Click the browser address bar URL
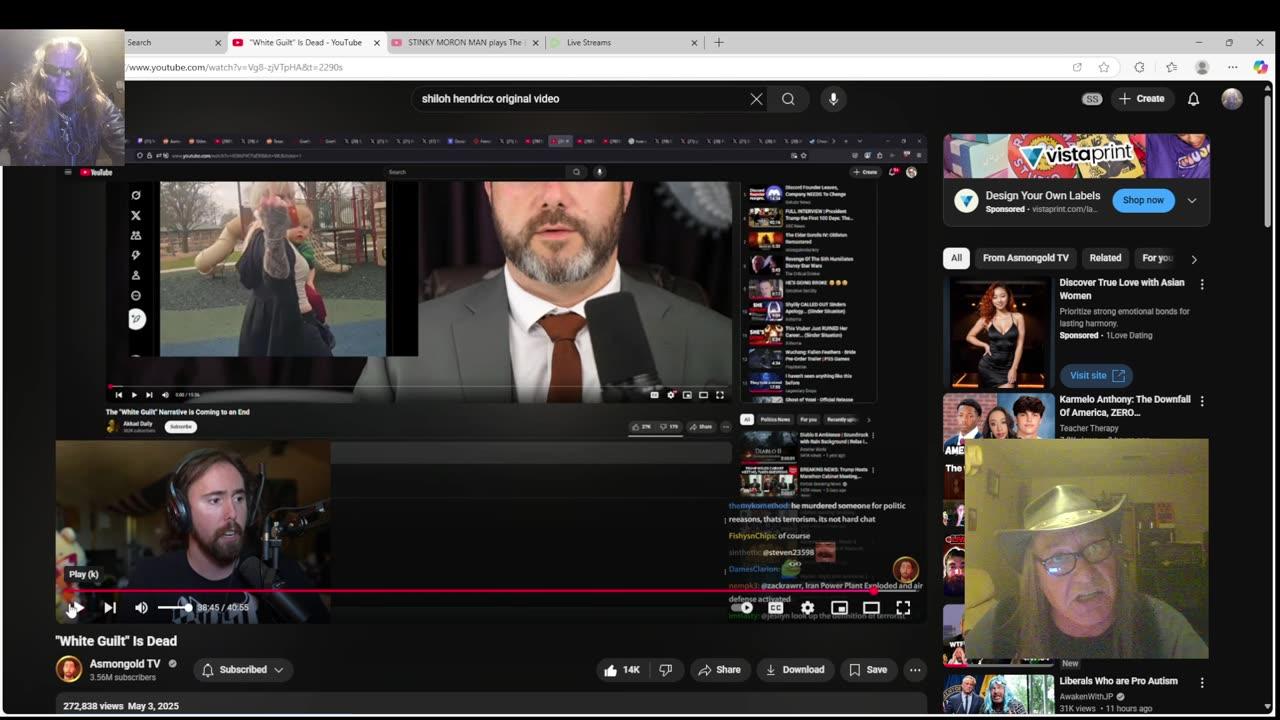Screen dimensions: 1280x720 [235, 67]
